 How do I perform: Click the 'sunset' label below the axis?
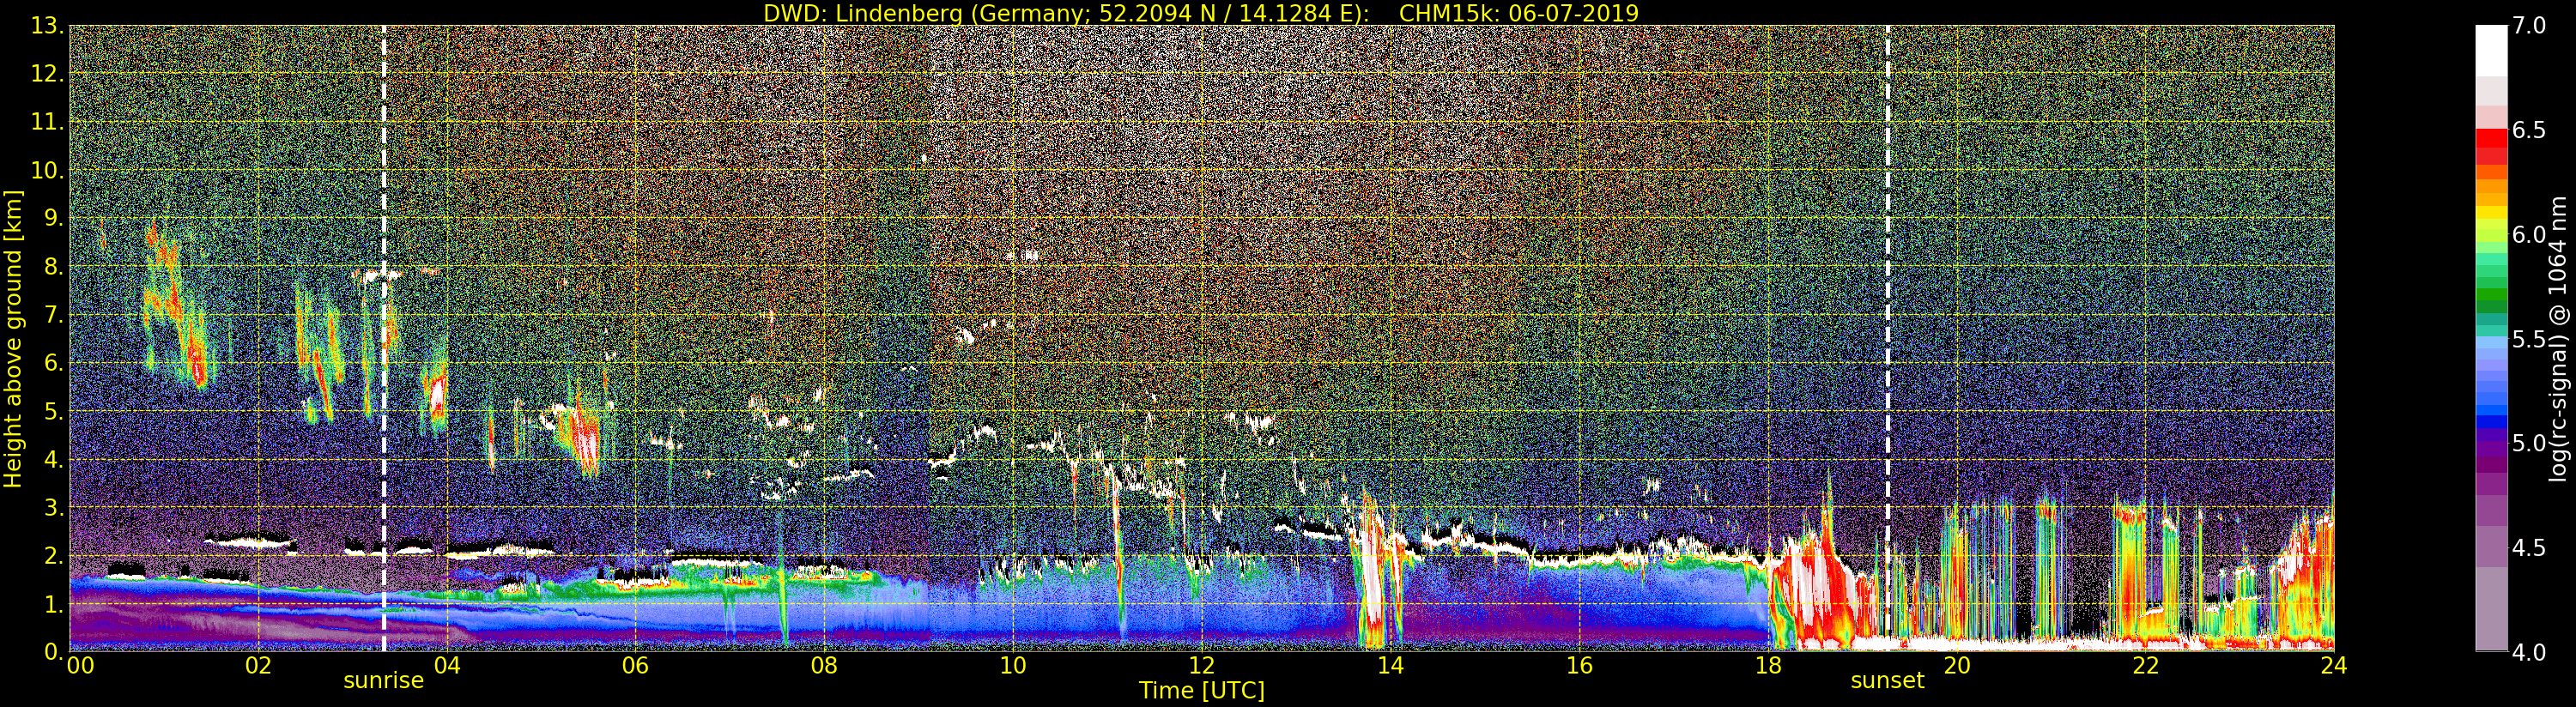[1887, 681]
